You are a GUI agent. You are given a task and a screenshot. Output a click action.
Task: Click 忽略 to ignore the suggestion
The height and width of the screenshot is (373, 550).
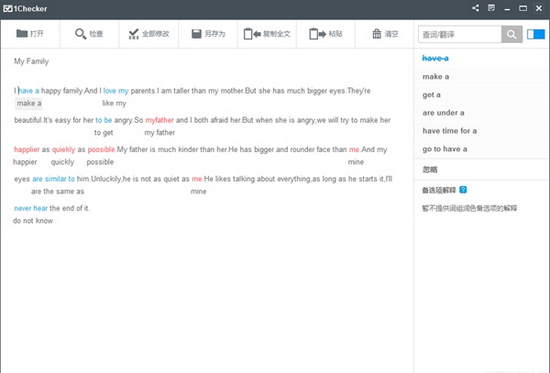pos(430,170)
